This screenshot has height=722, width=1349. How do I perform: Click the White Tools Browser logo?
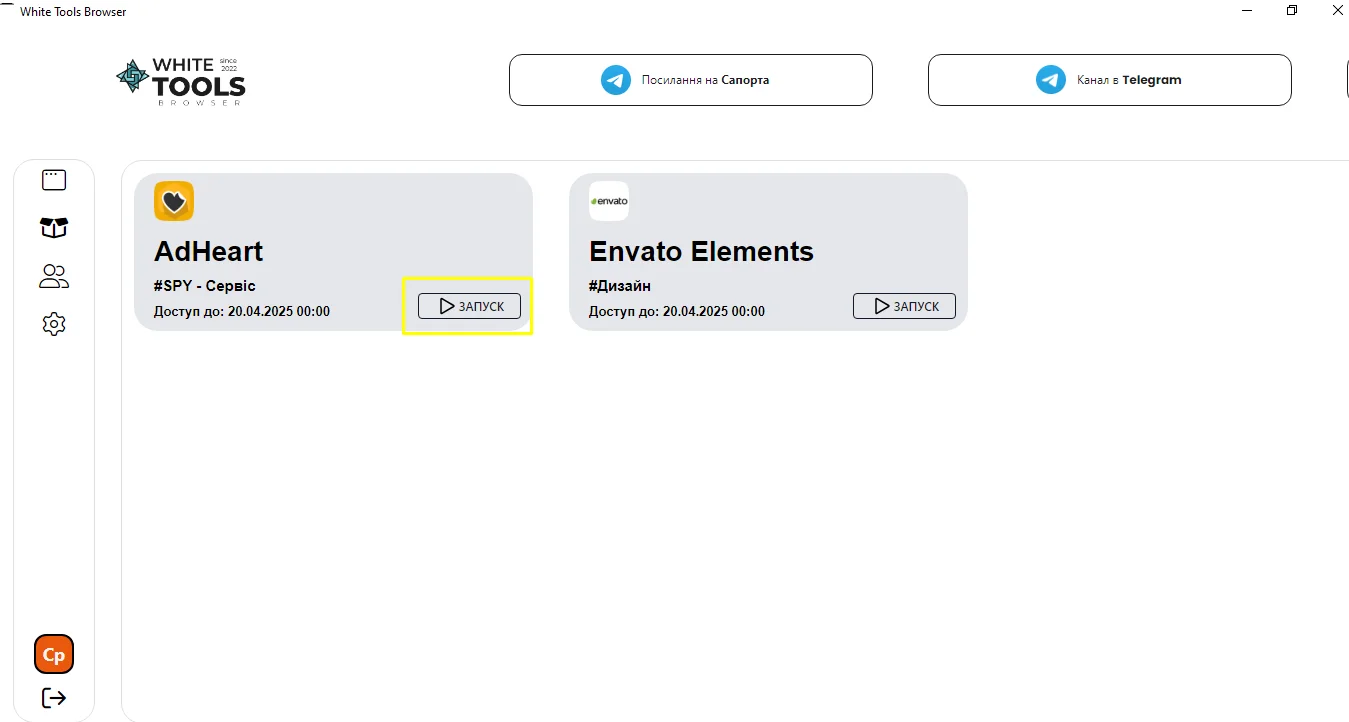(x=181, y=81)
